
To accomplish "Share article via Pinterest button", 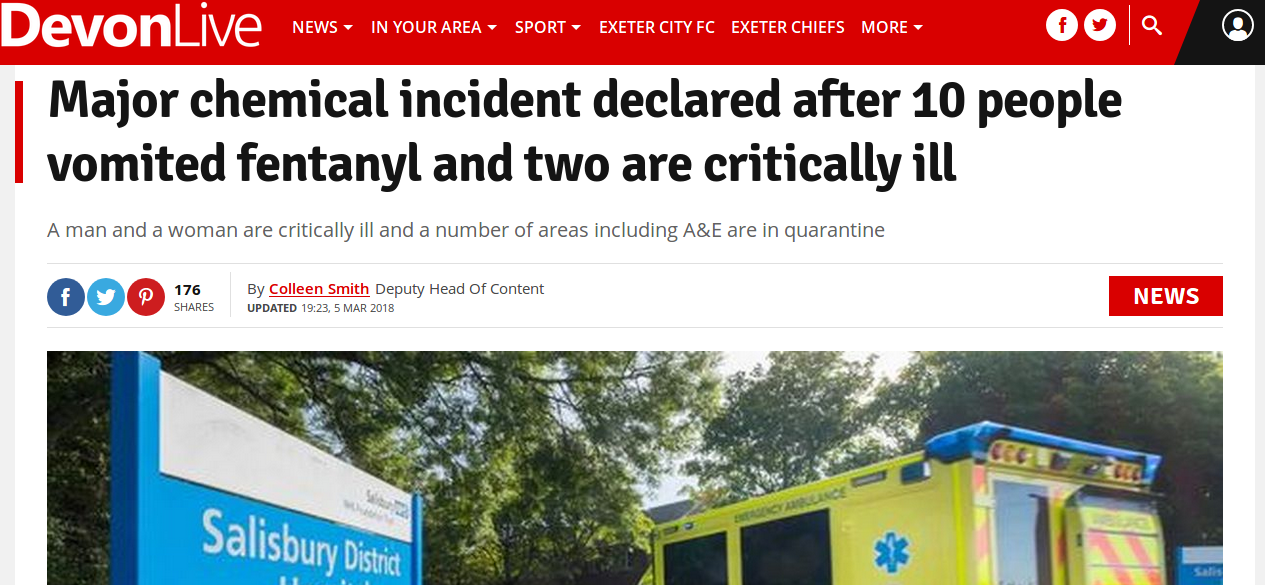I will click(146, 297).
